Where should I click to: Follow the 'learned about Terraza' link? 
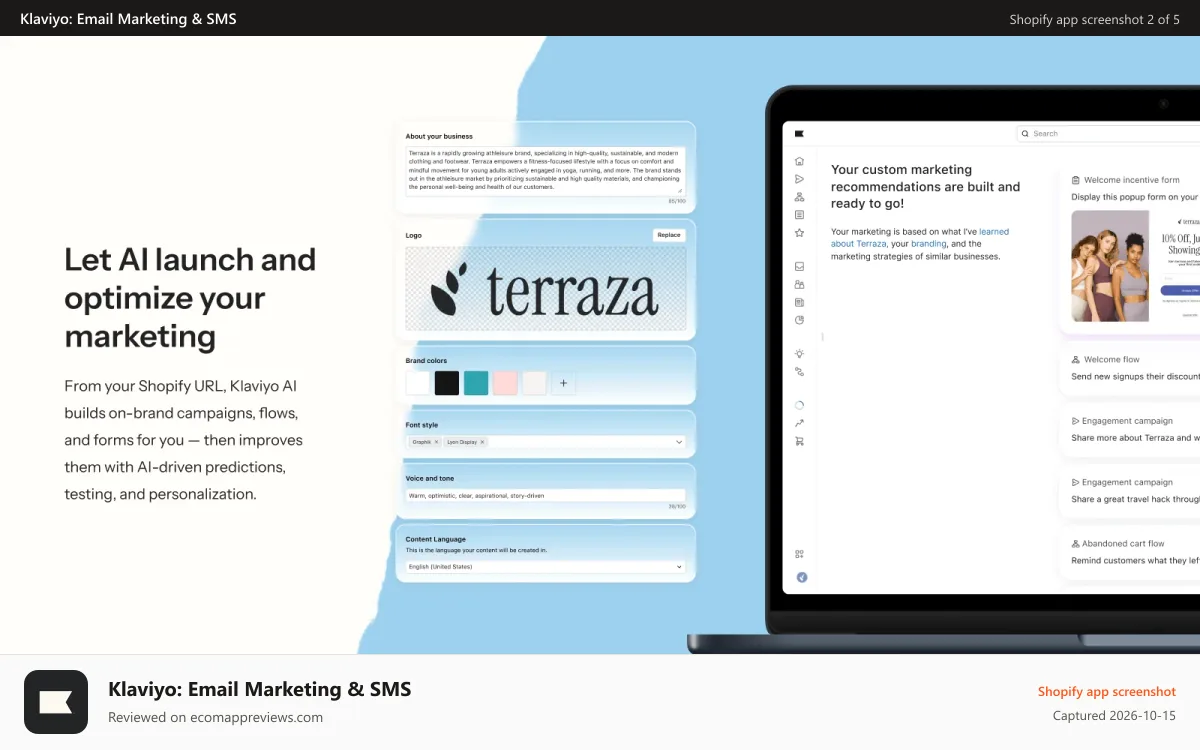click(x=919, y=238)
